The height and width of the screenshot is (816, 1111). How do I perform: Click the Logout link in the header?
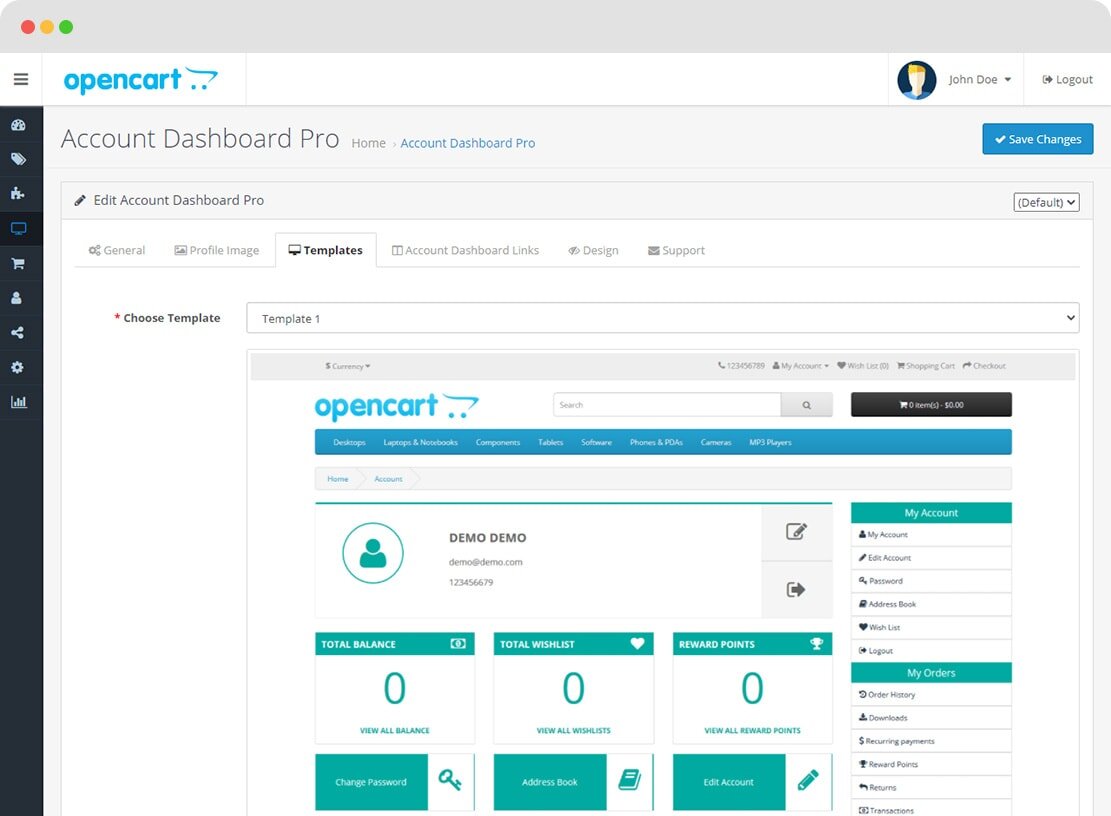[x=1067, y=80]
